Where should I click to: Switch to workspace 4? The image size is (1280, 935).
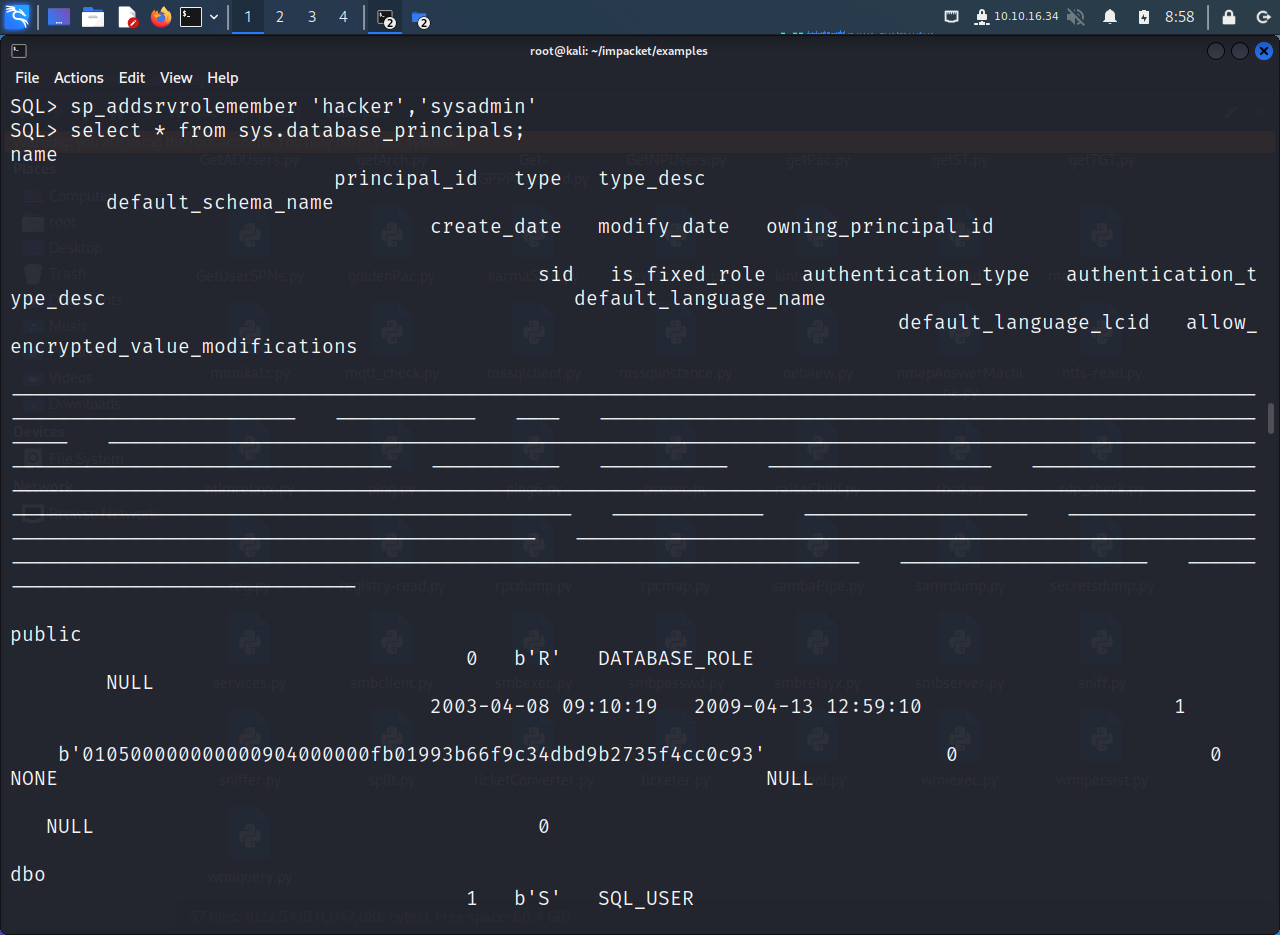click(x=344, y=17)
